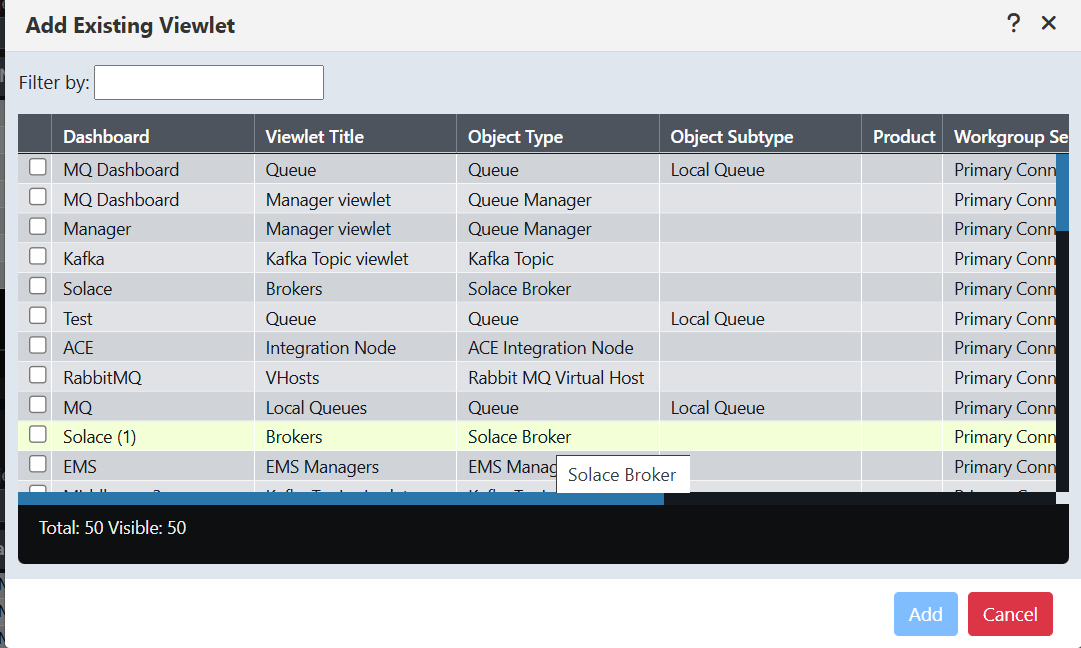Click 'Total: 50 Visible: 50' status text

click(112, 528)
